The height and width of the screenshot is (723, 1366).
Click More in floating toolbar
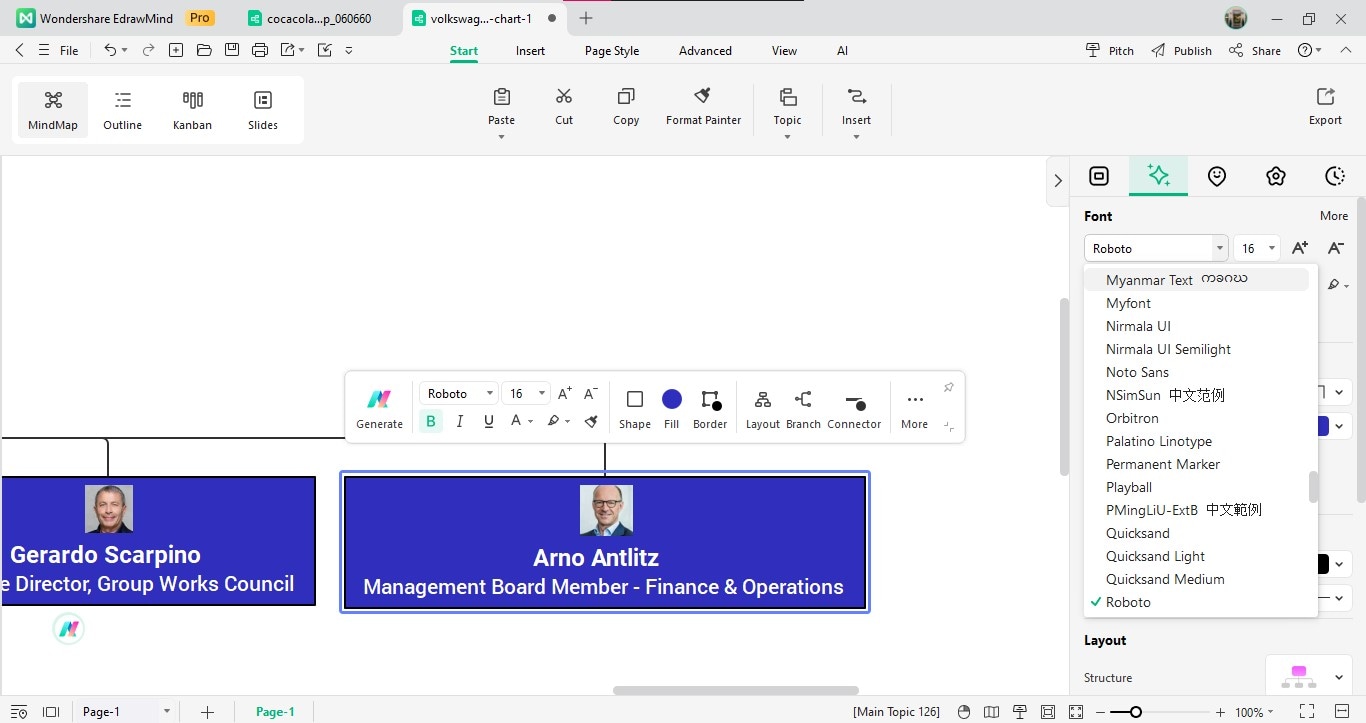pyautogui.click(x=914, y=409)
